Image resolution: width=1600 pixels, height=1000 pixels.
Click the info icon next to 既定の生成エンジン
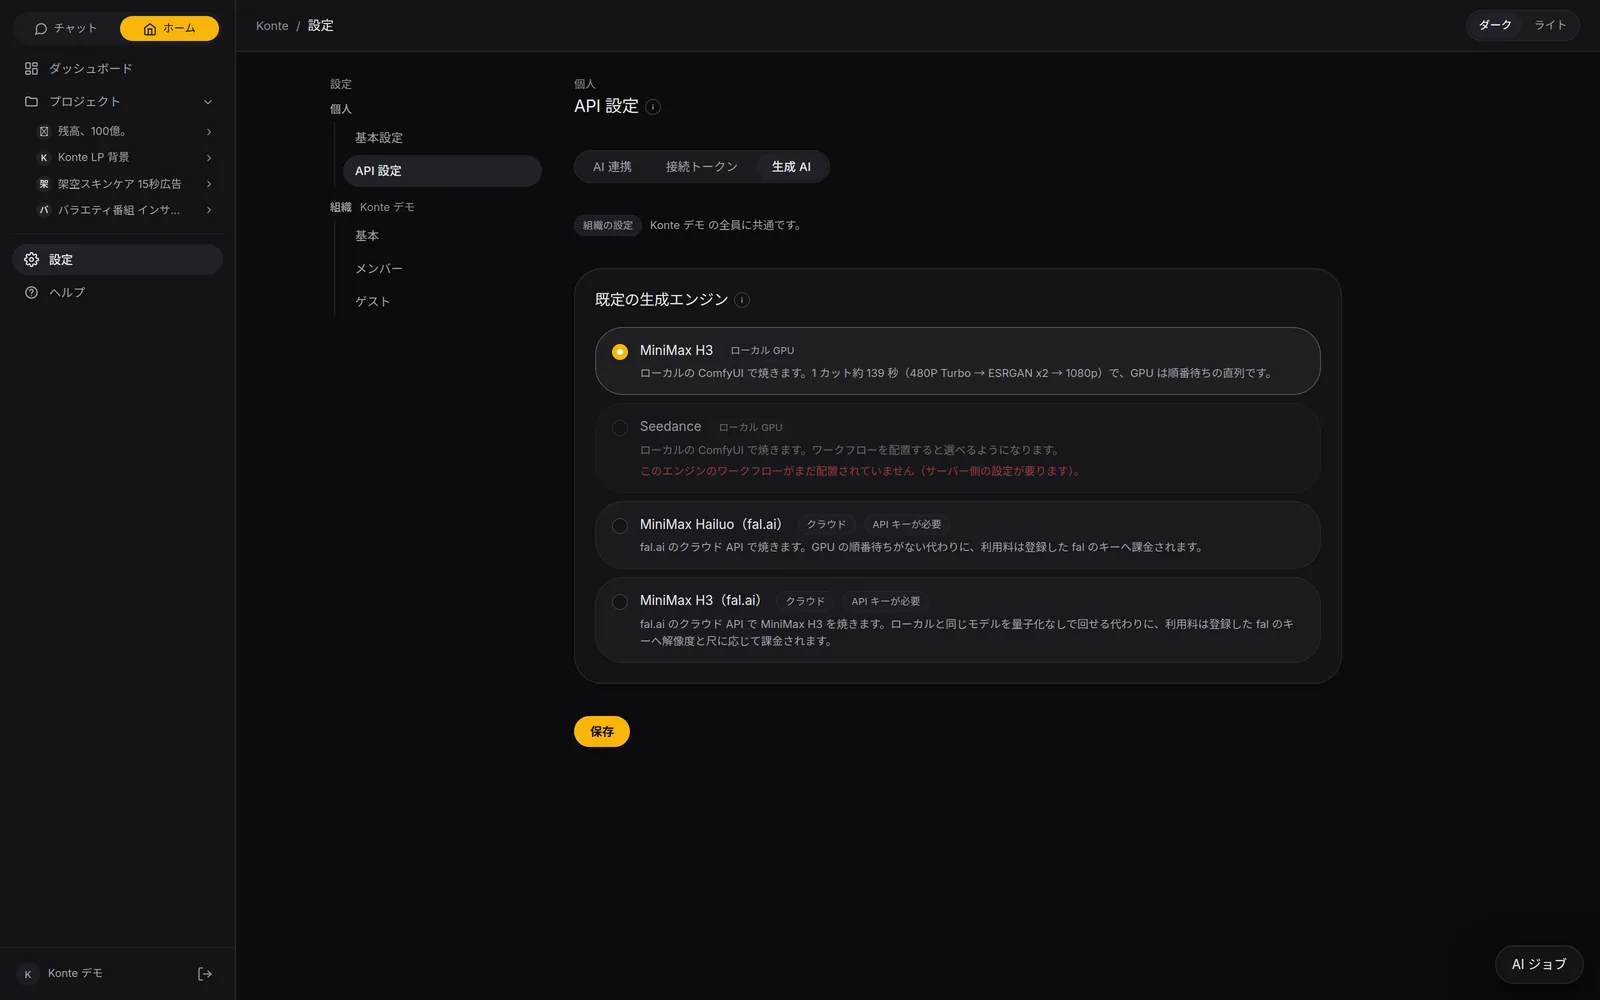742,300
